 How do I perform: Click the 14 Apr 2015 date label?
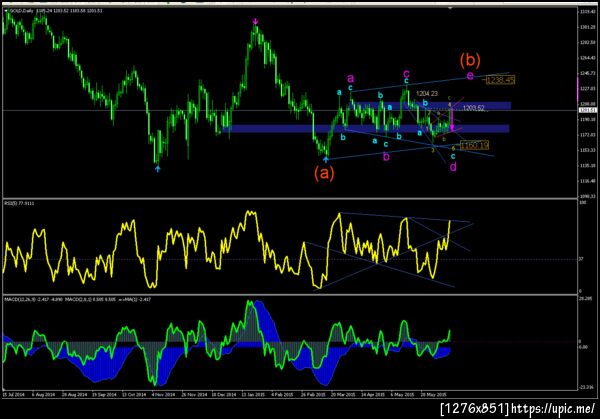coord(373,394)
